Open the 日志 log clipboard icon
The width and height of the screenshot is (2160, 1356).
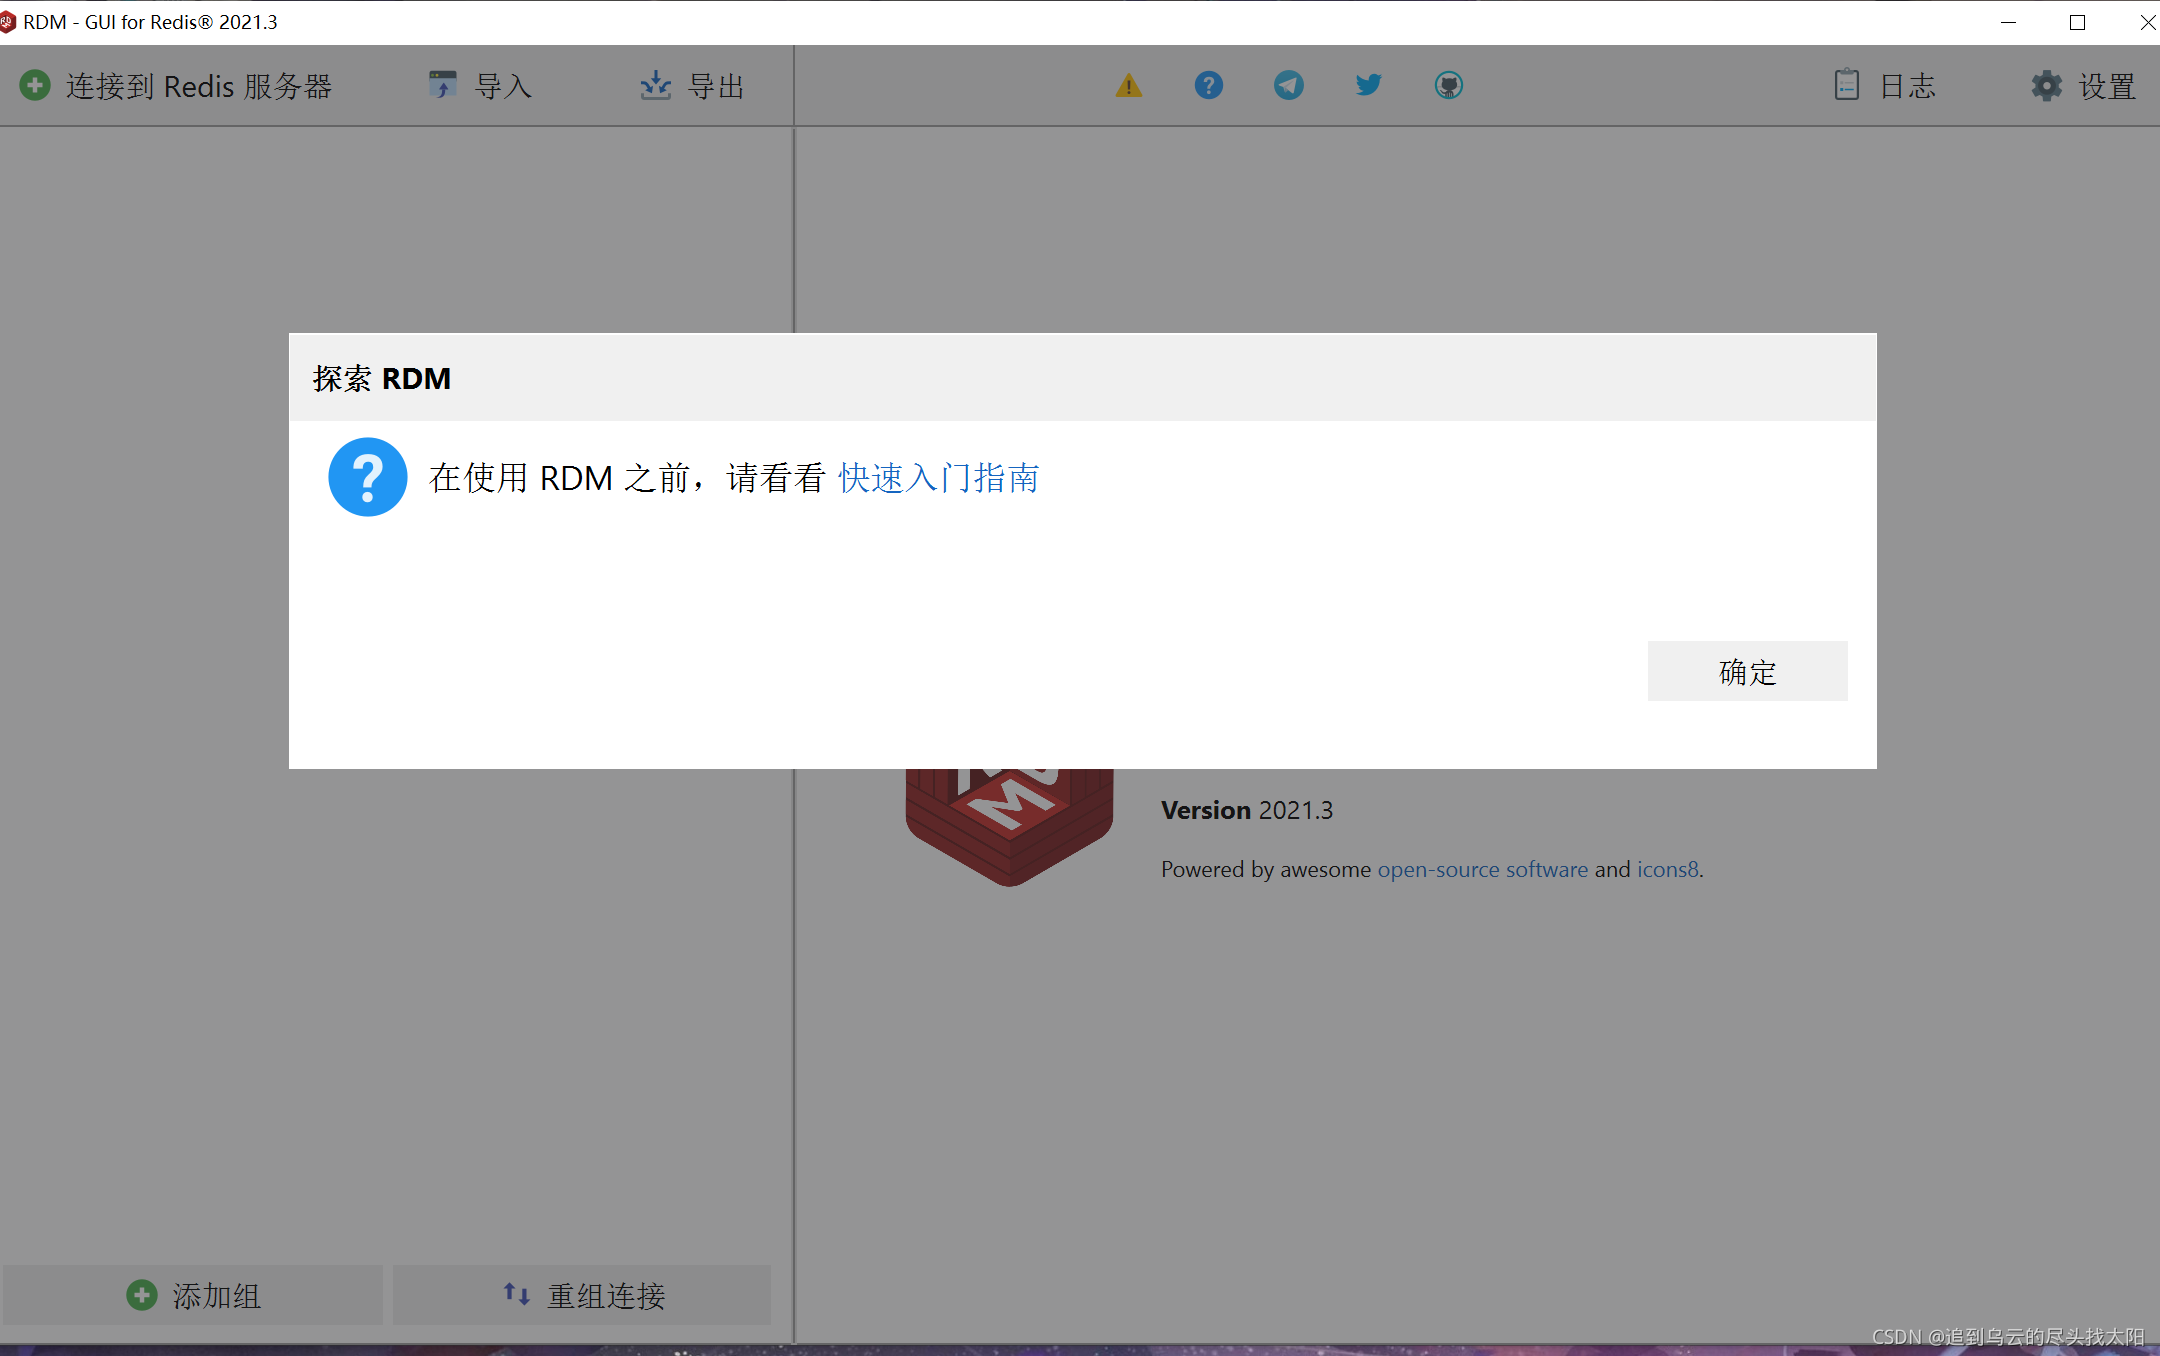point(1846,86)
